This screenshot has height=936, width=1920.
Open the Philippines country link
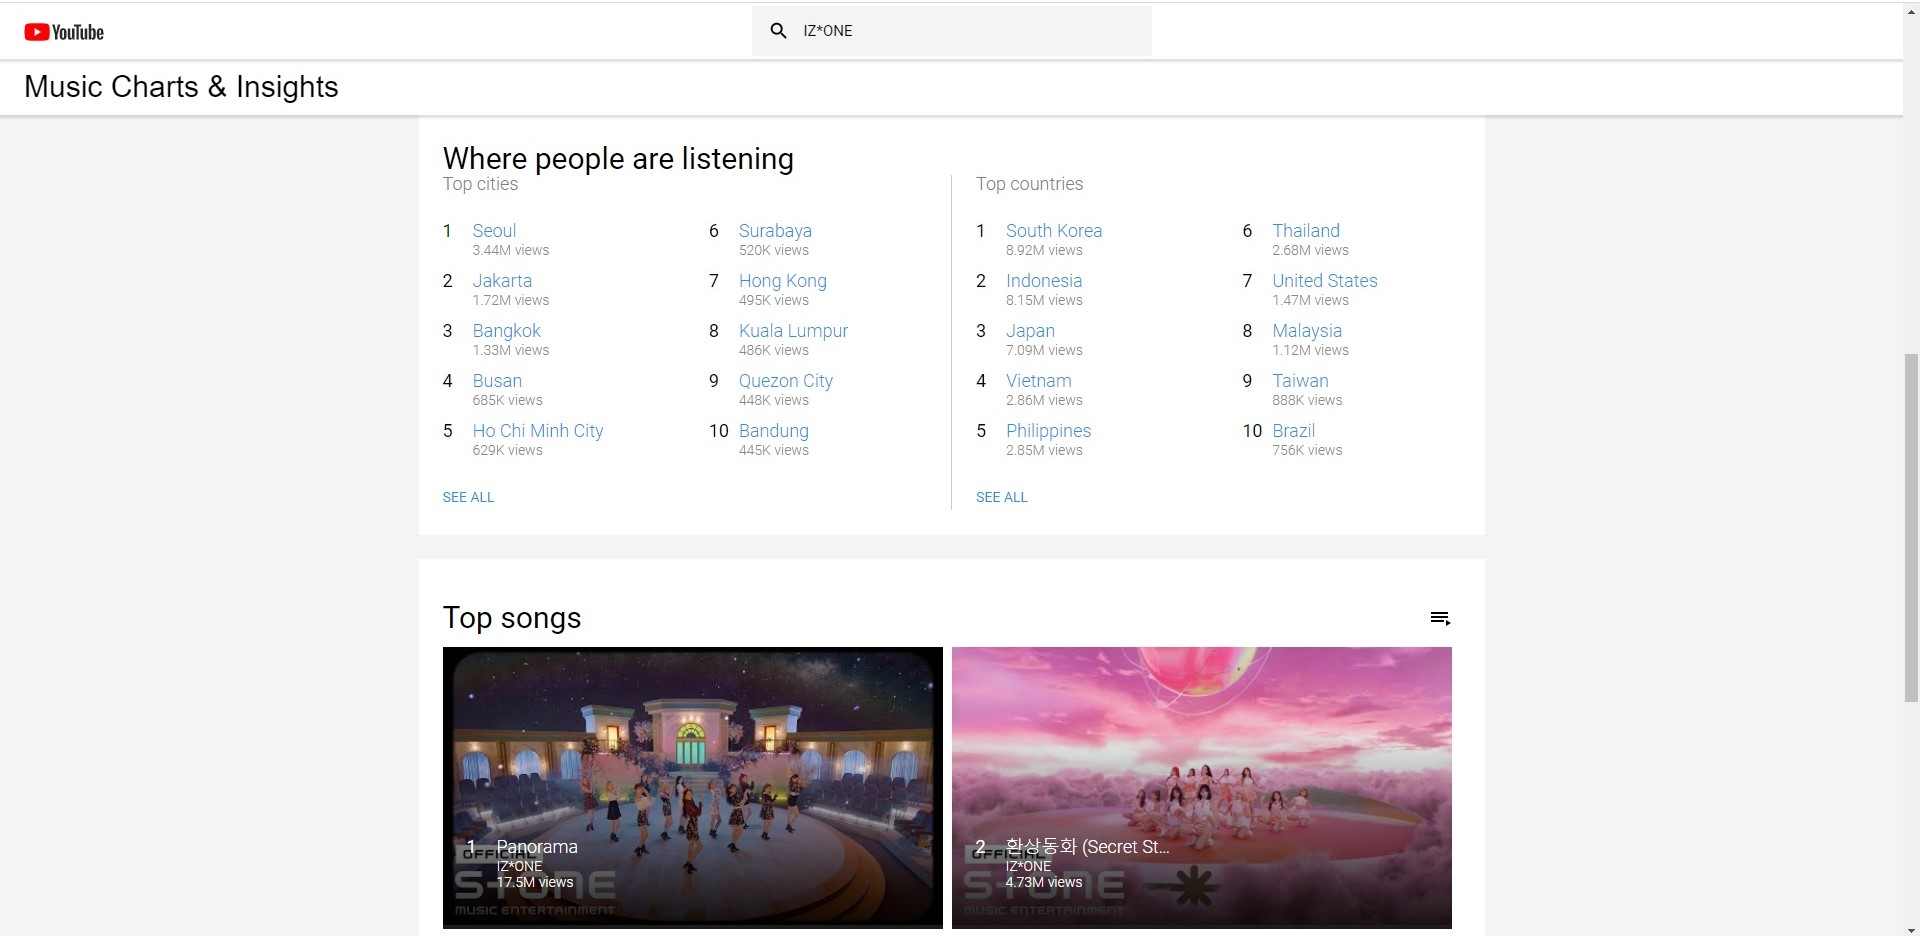1048,431
